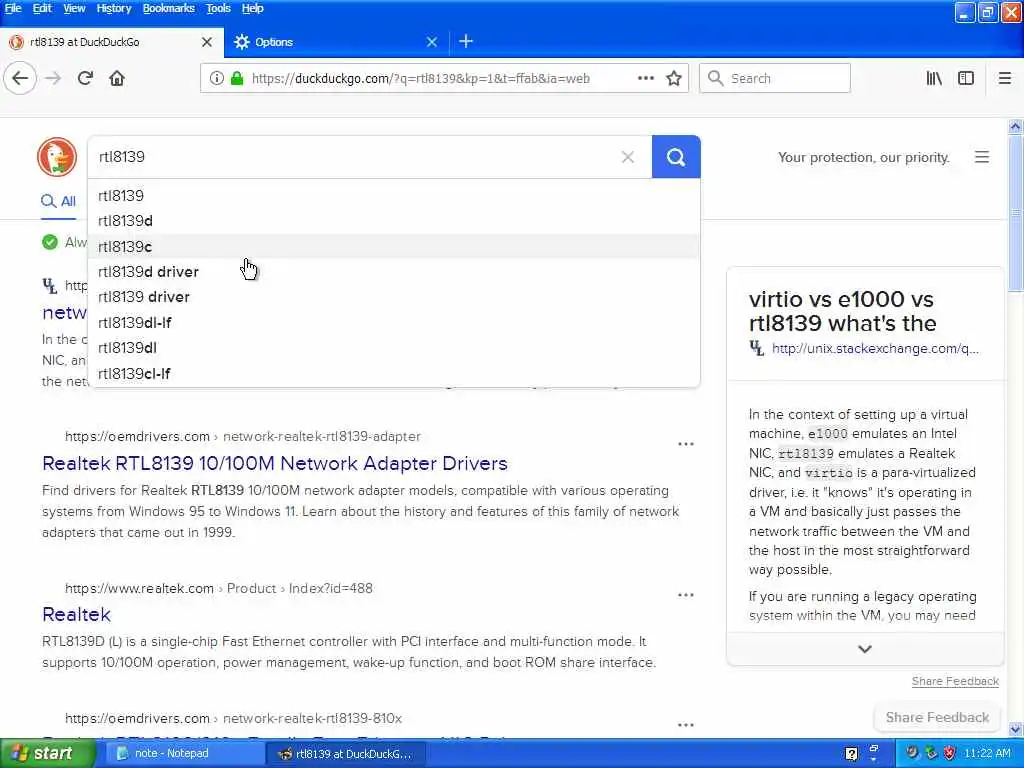Open the View menu
1024x768 pixels.
(74, 8)
